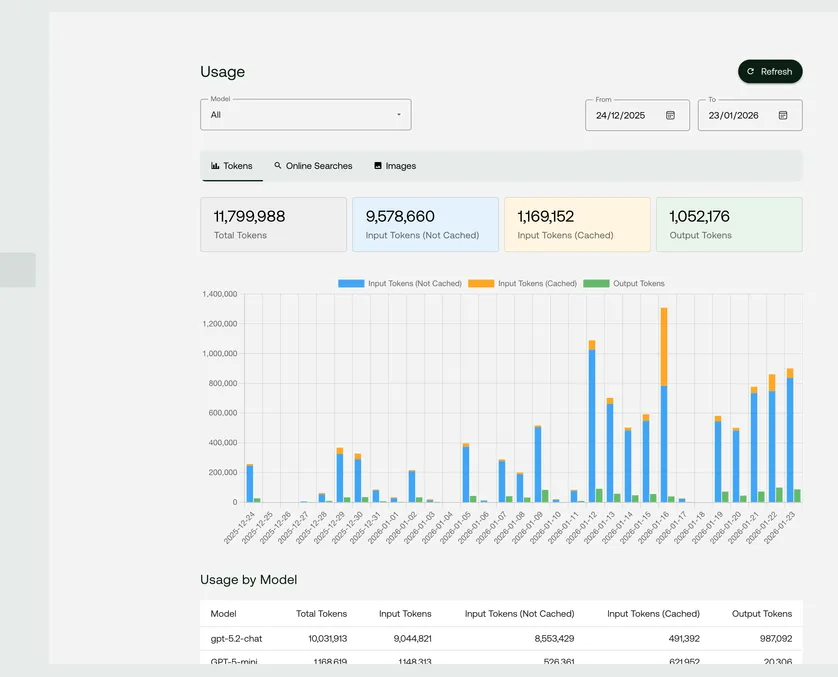Click the Total Tokens summary card
Image resolution: width=838 pixels, height=677 pixels.
[x=273, y=225]
